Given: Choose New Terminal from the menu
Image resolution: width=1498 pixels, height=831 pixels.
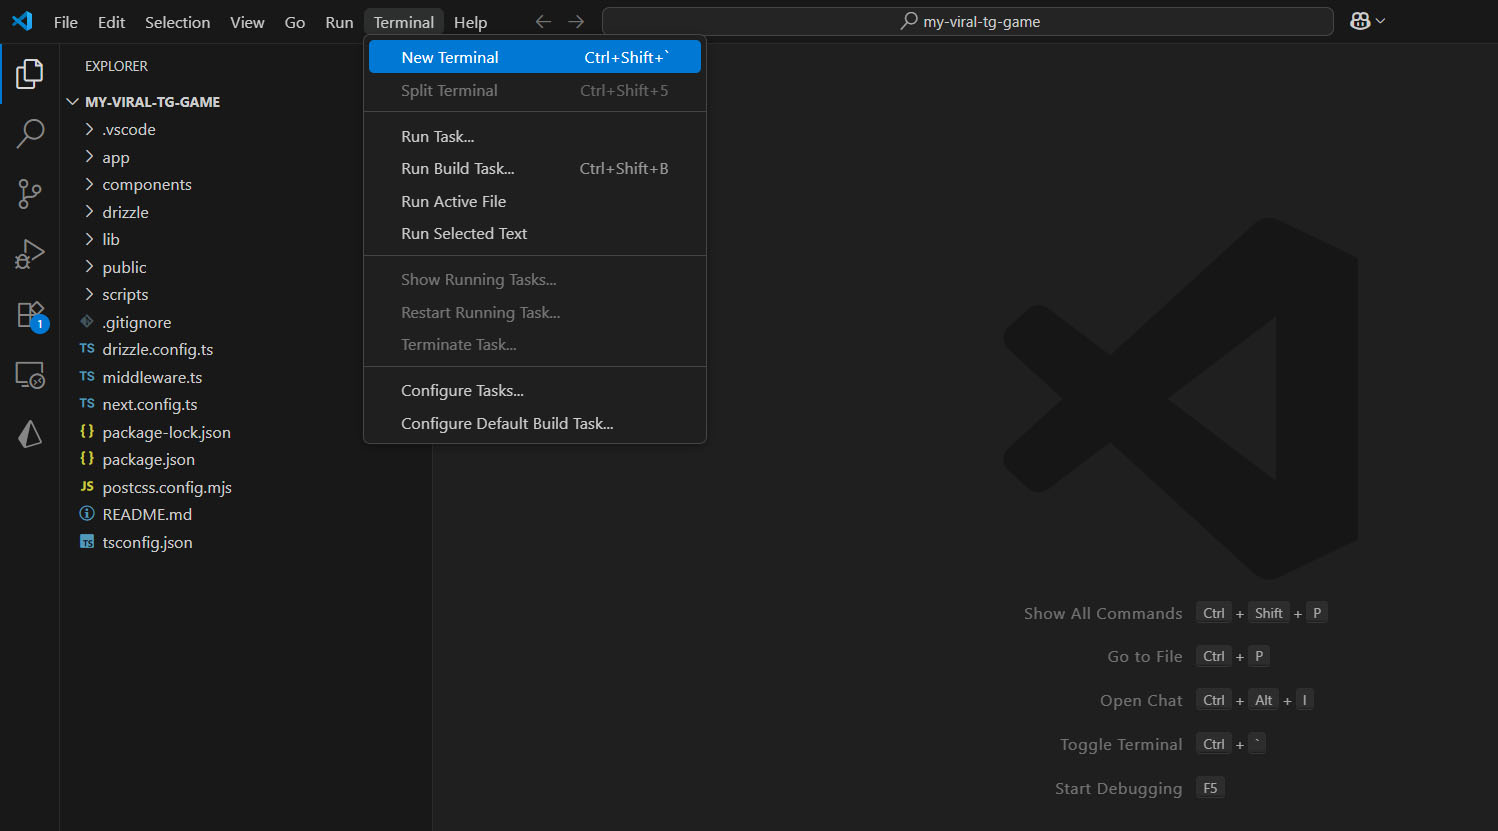Looking at the screenshot, I should tap(535, 57).
